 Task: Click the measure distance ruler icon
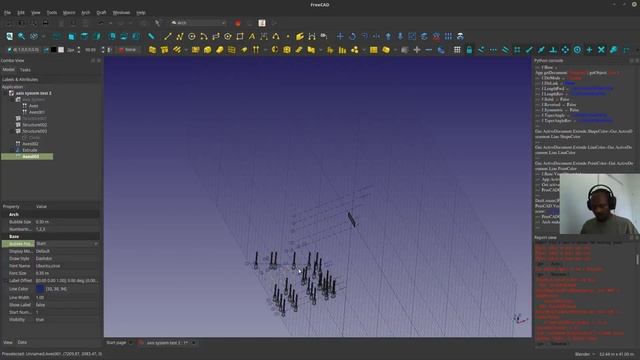click(151, 36)
